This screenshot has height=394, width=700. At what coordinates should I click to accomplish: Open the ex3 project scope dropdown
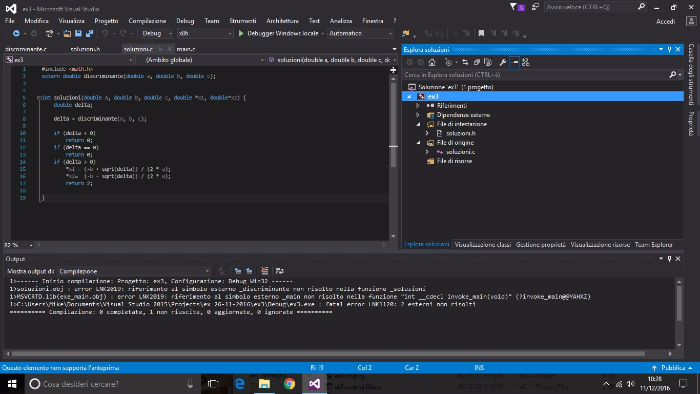pyautogui.click(x=69, y=60)
